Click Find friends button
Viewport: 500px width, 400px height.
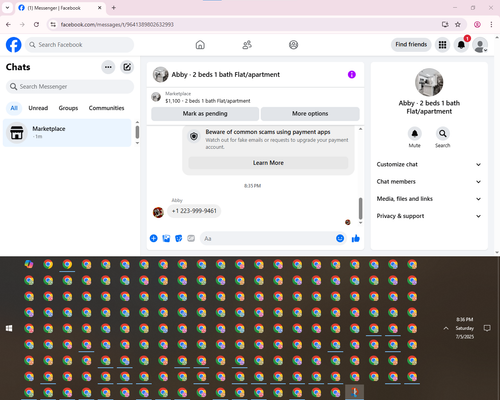[411, 45]
